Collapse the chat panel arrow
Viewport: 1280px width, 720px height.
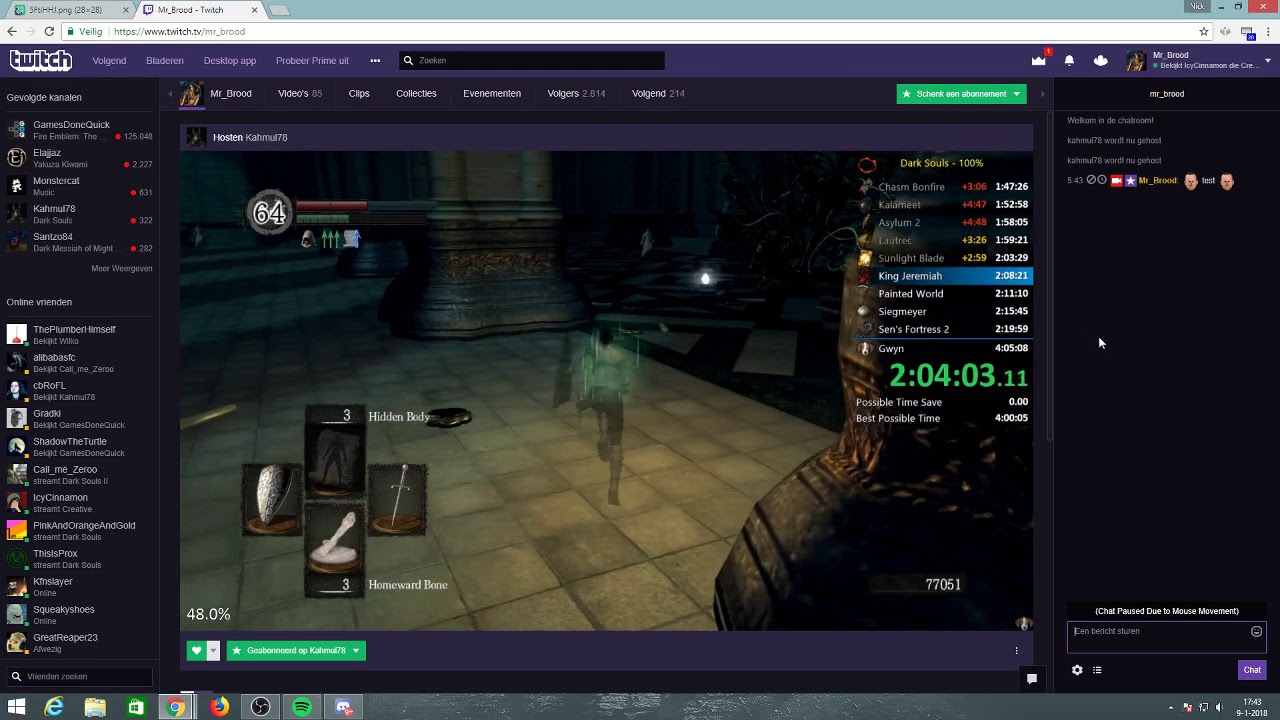click(x=1042, y=94)
